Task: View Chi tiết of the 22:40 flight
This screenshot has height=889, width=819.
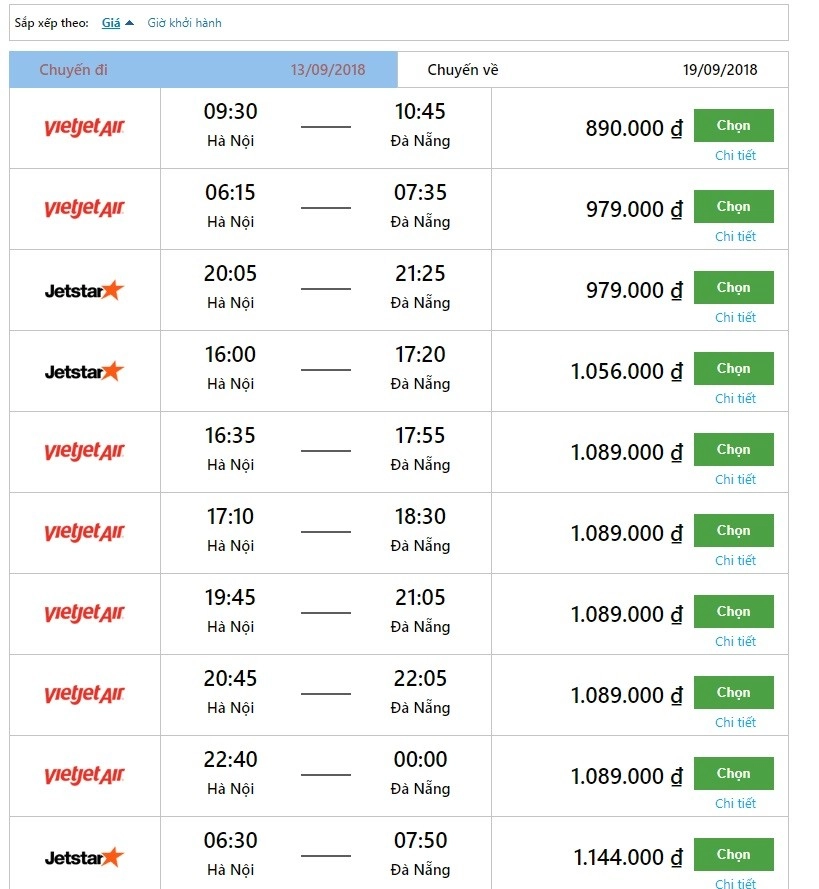Action: pyautogui.click(x=735, y=803)
